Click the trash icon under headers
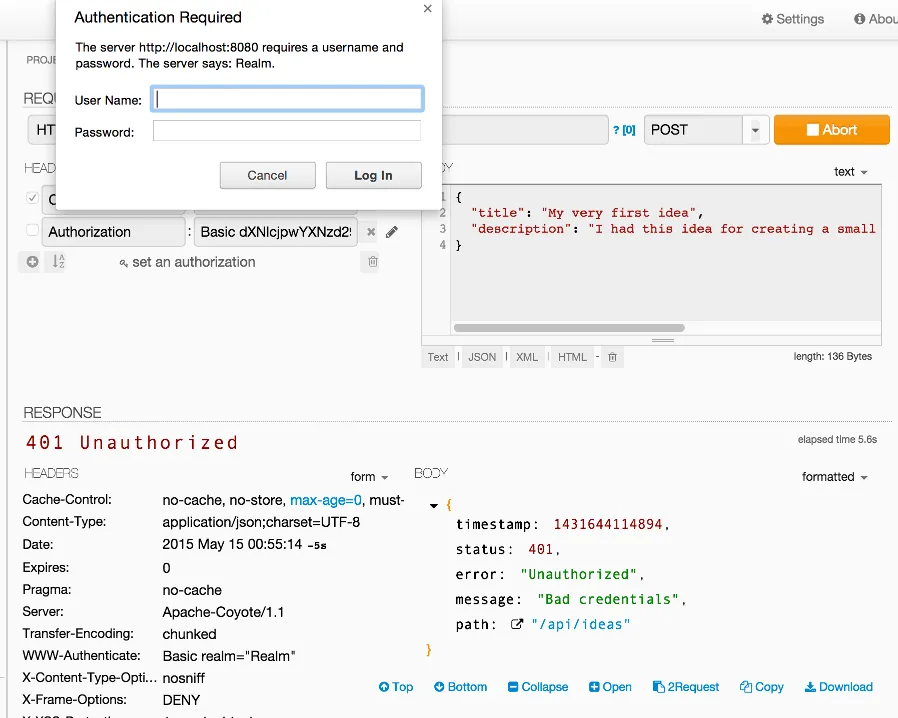Viewport: 898px width, 718px height. 373,262
